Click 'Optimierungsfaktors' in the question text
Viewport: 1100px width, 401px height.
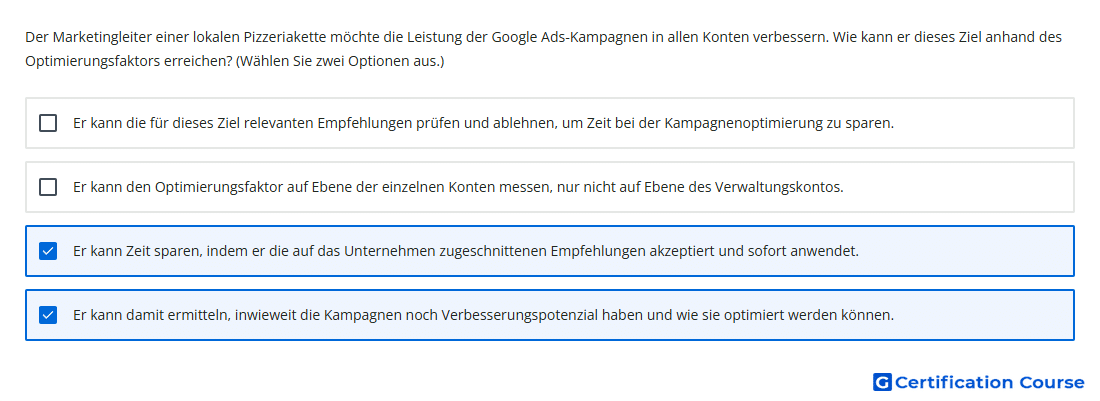coord(89,62)
